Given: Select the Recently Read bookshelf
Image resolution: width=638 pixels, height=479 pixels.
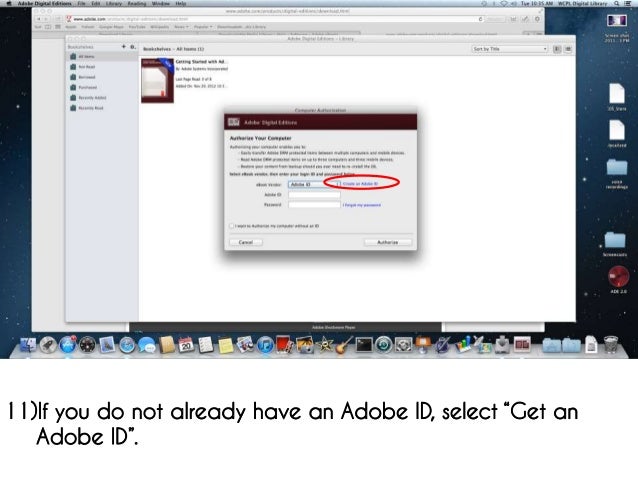Looking at the screenshot, I should pos(102,108).
